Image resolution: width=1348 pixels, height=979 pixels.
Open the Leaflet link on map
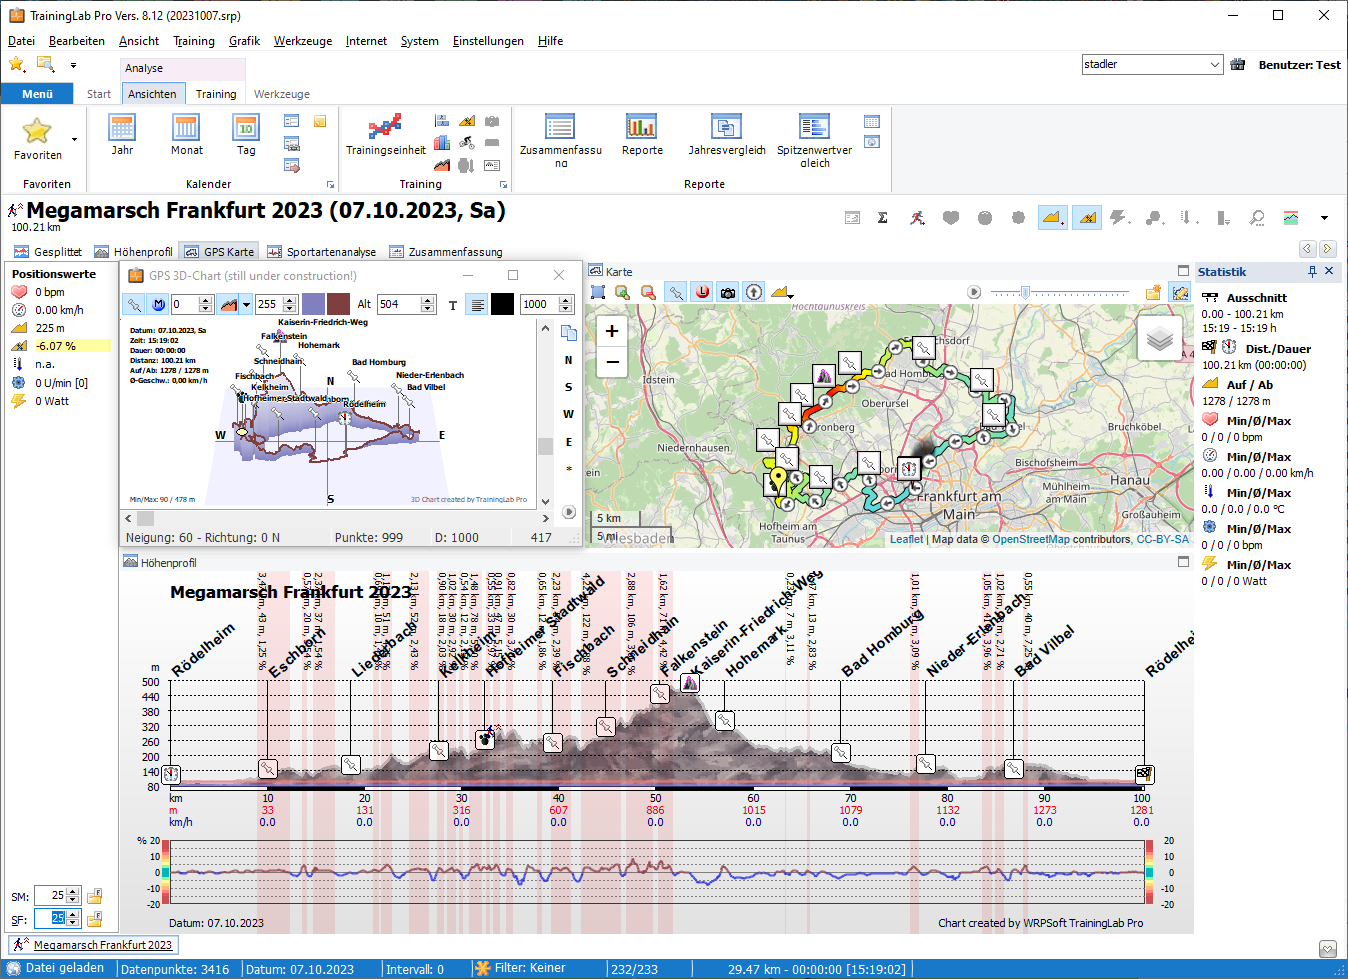click(x=907, y=539)
